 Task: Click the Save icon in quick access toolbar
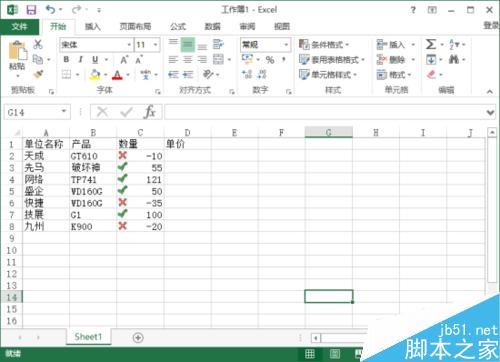coord(31,10)
